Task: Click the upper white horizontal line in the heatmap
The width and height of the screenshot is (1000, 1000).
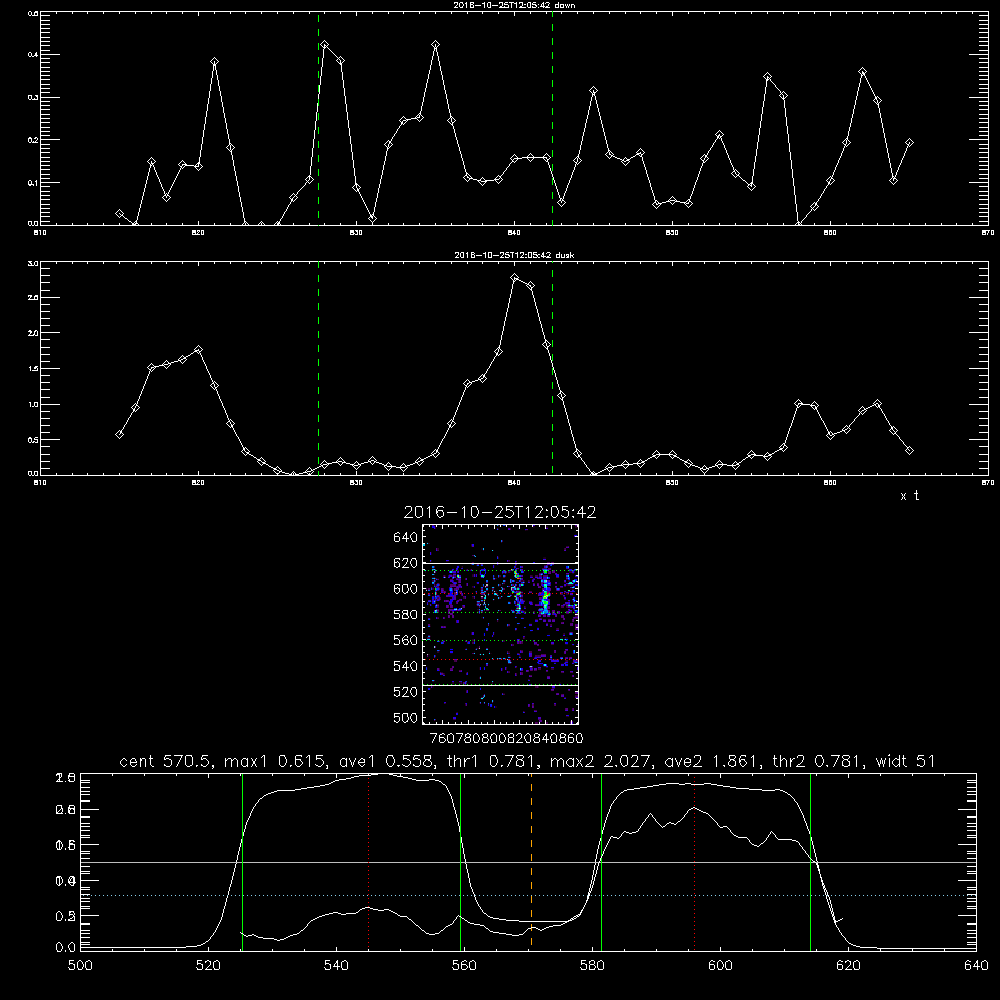Action: click(501, 563)
